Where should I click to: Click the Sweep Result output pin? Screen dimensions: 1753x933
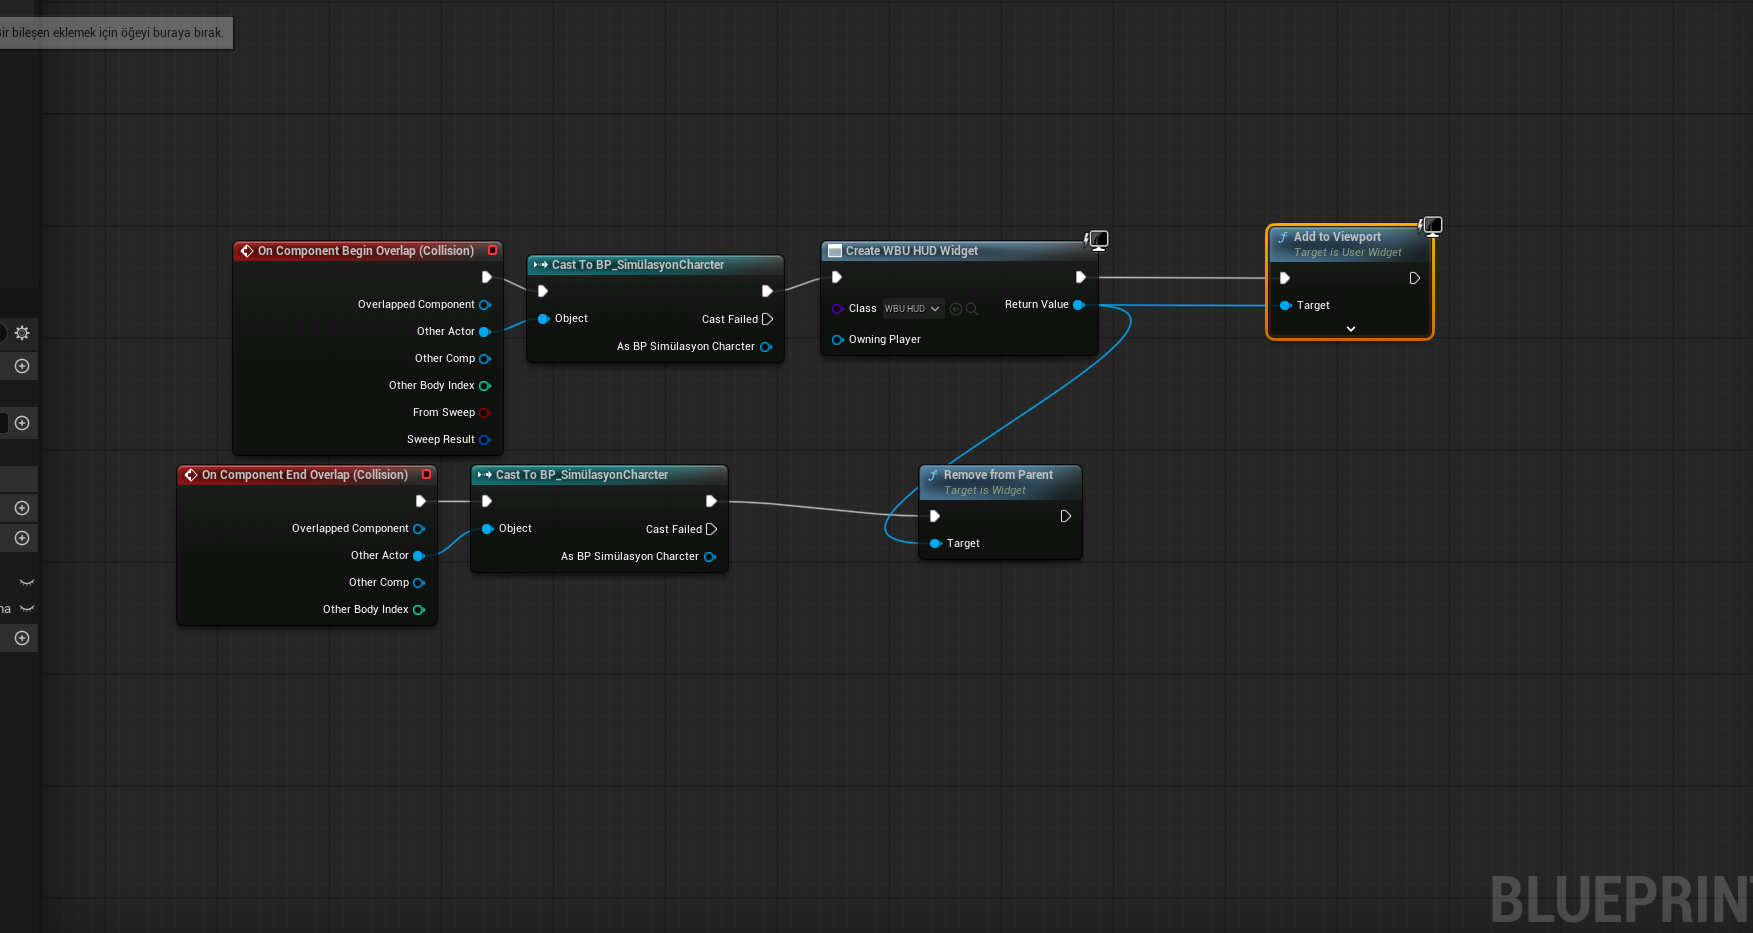click(x=485, y=440)
